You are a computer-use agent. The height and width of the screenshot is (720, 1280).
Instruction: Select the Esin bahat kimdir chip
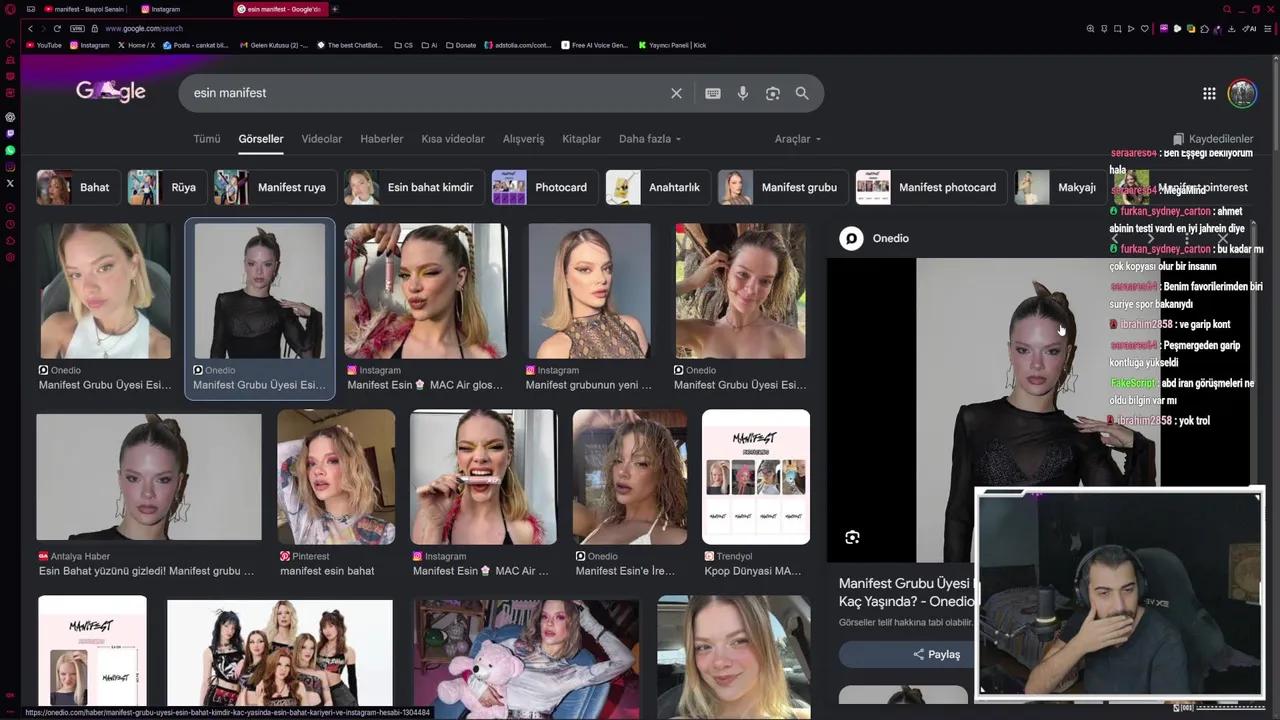click(410, 187)
